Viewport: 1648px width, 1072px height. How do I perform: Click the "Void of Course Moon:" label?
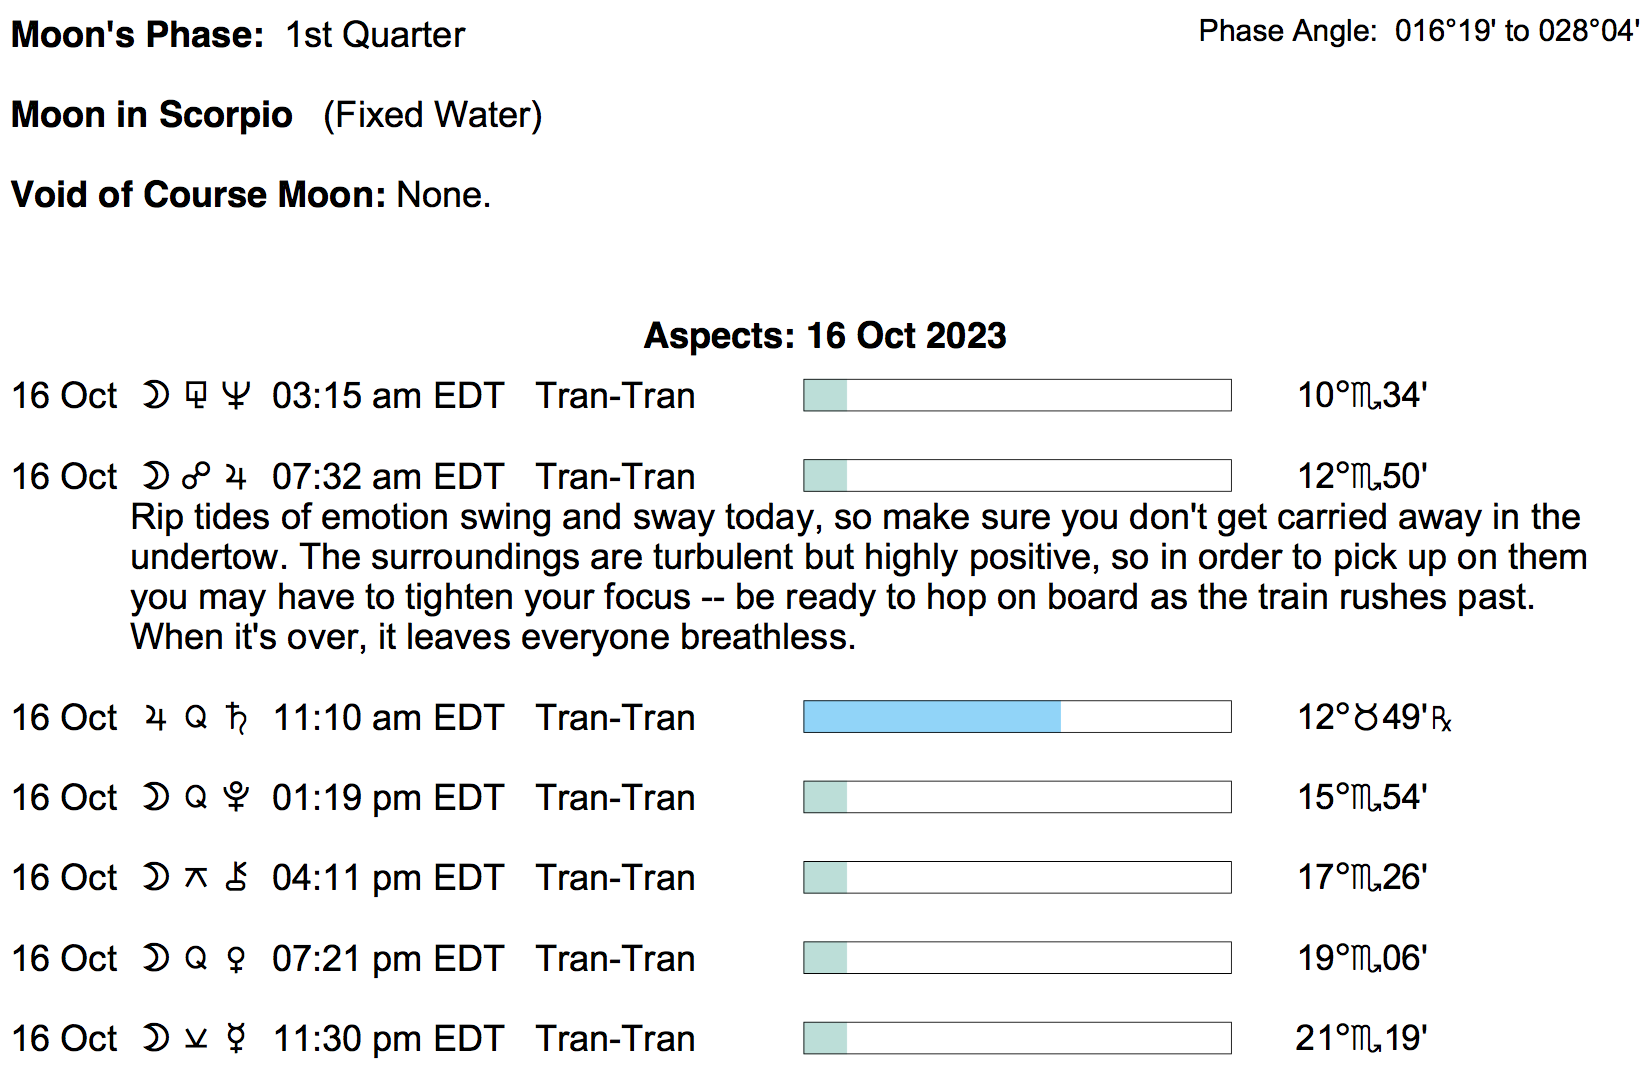click(x=198, y=195)
